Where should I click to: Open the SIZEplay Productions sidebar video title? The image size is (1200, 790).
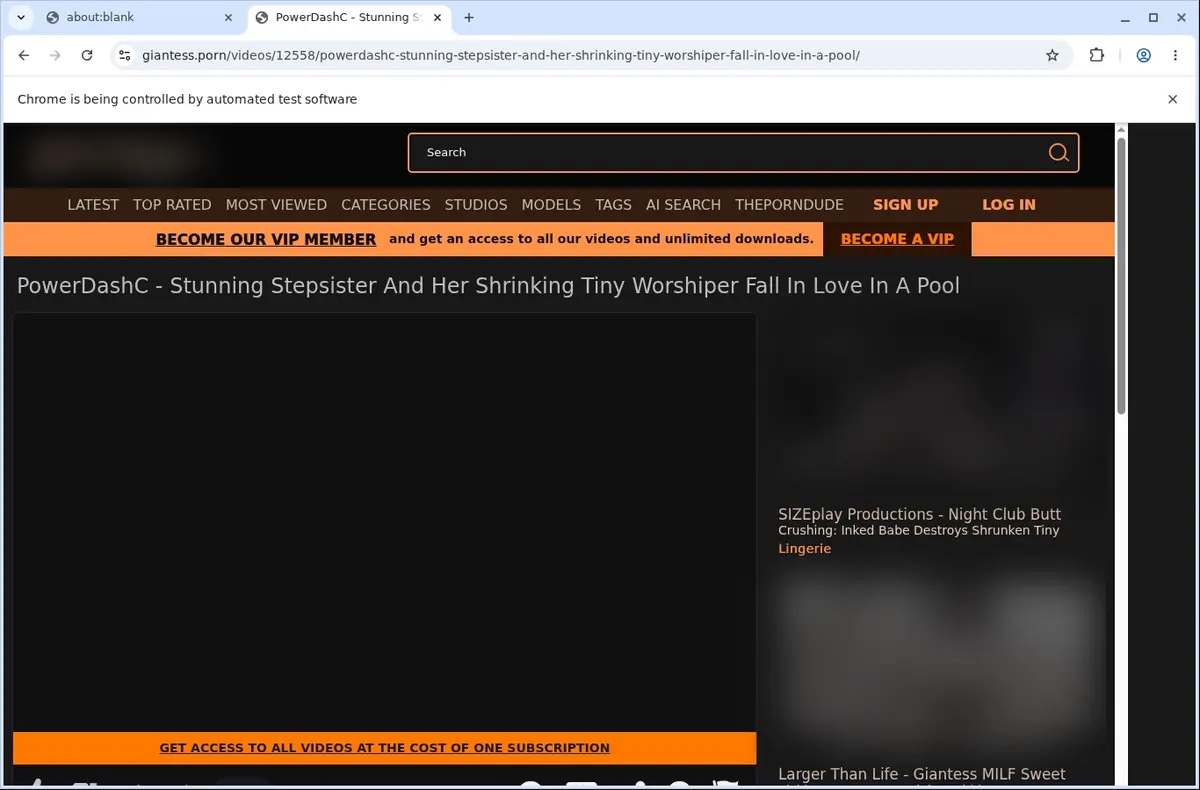point(919,522)
